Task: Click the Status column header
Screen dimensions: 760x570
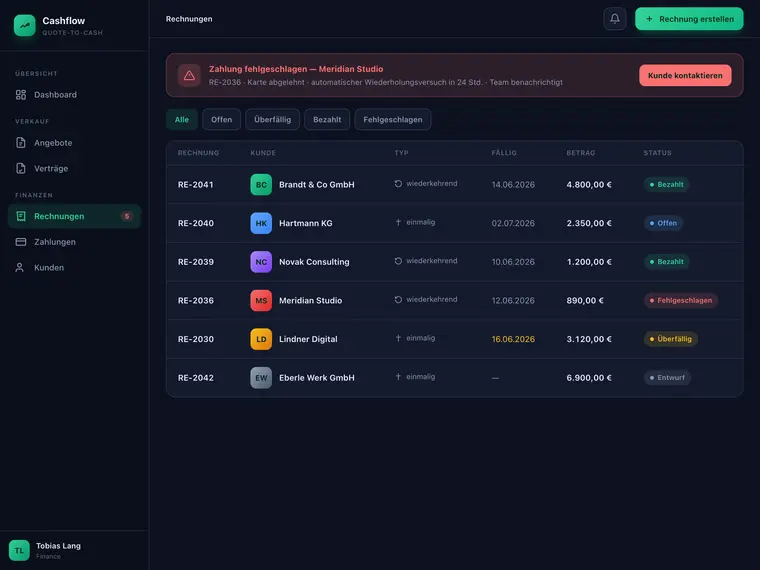Action: [657, 153]
